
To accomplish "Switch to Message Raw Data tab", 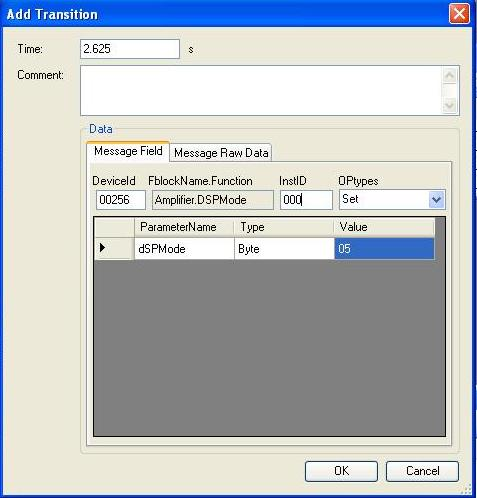I will [221, 153].
